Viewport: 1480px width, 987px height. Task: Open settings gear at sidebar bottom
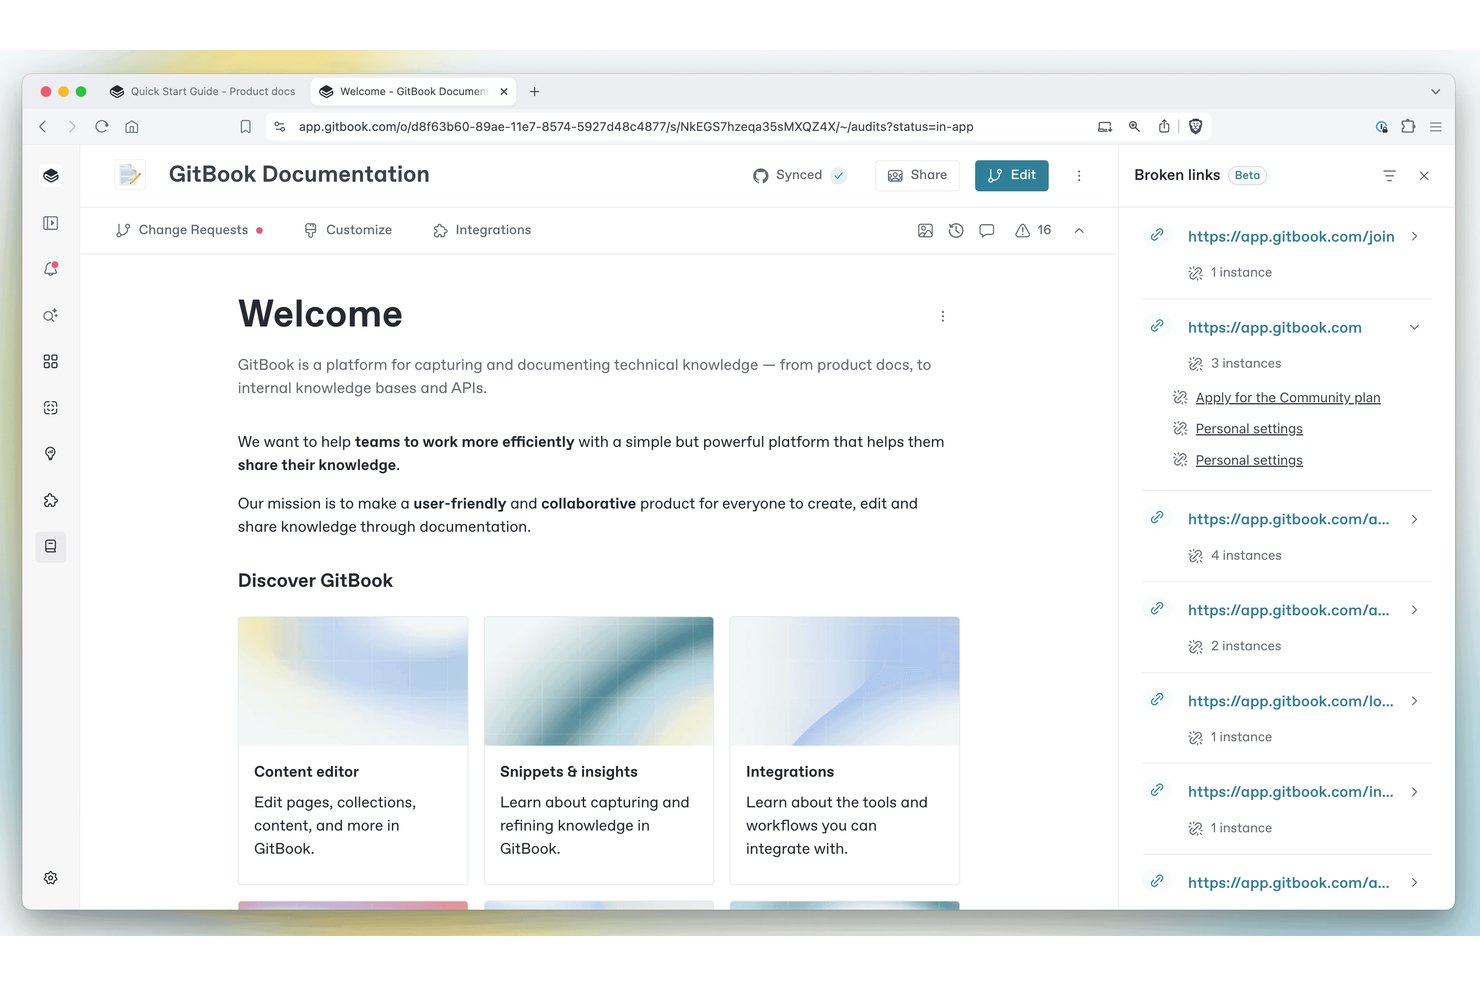pos(51,878)
